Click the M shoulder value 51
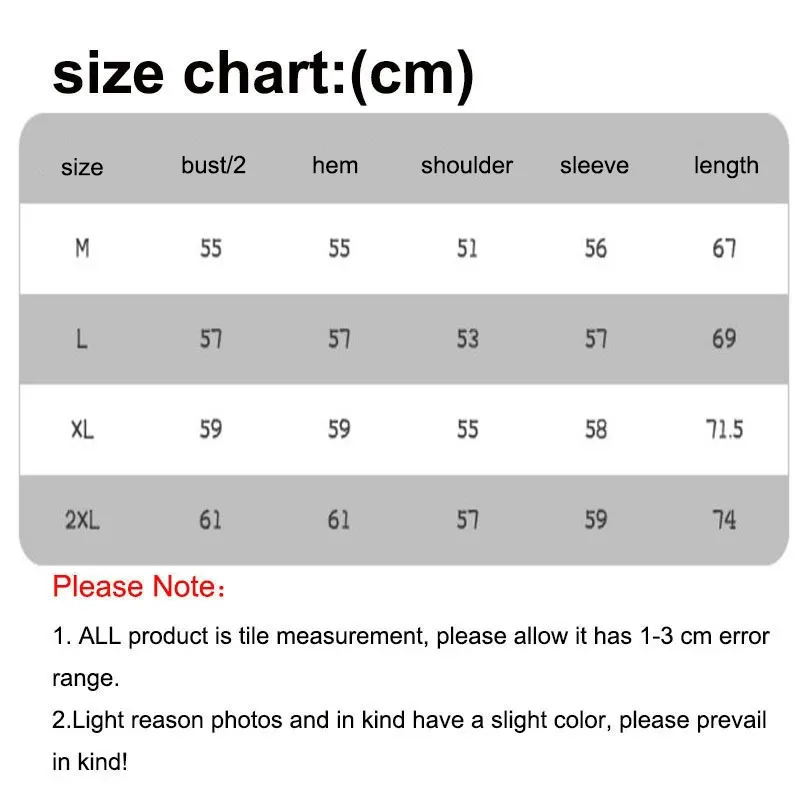This screenshot has height=800, width=800. pyautogui.click(x=467, y=248)
